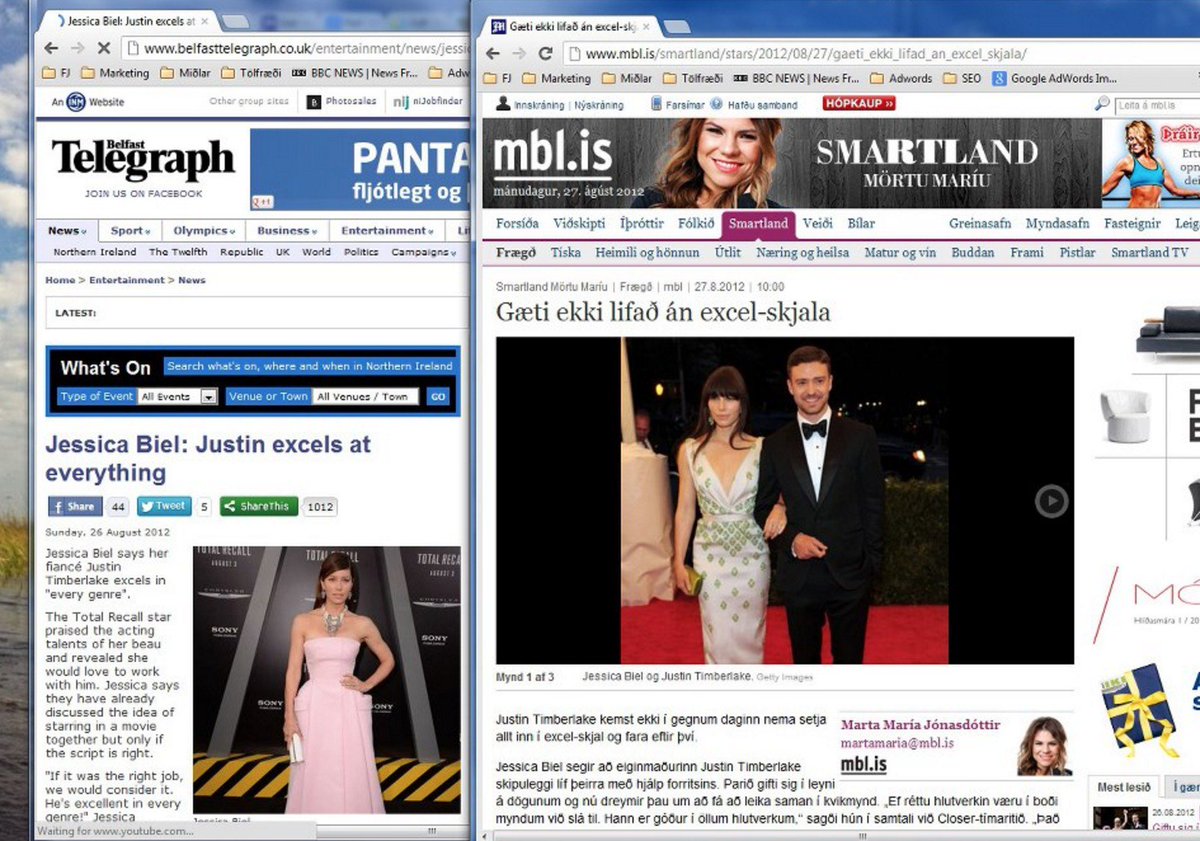Click the Jessica Biel pink dress photo
Image resolution: width=1200 pixels, height=841 pixels.
point(327,680)
